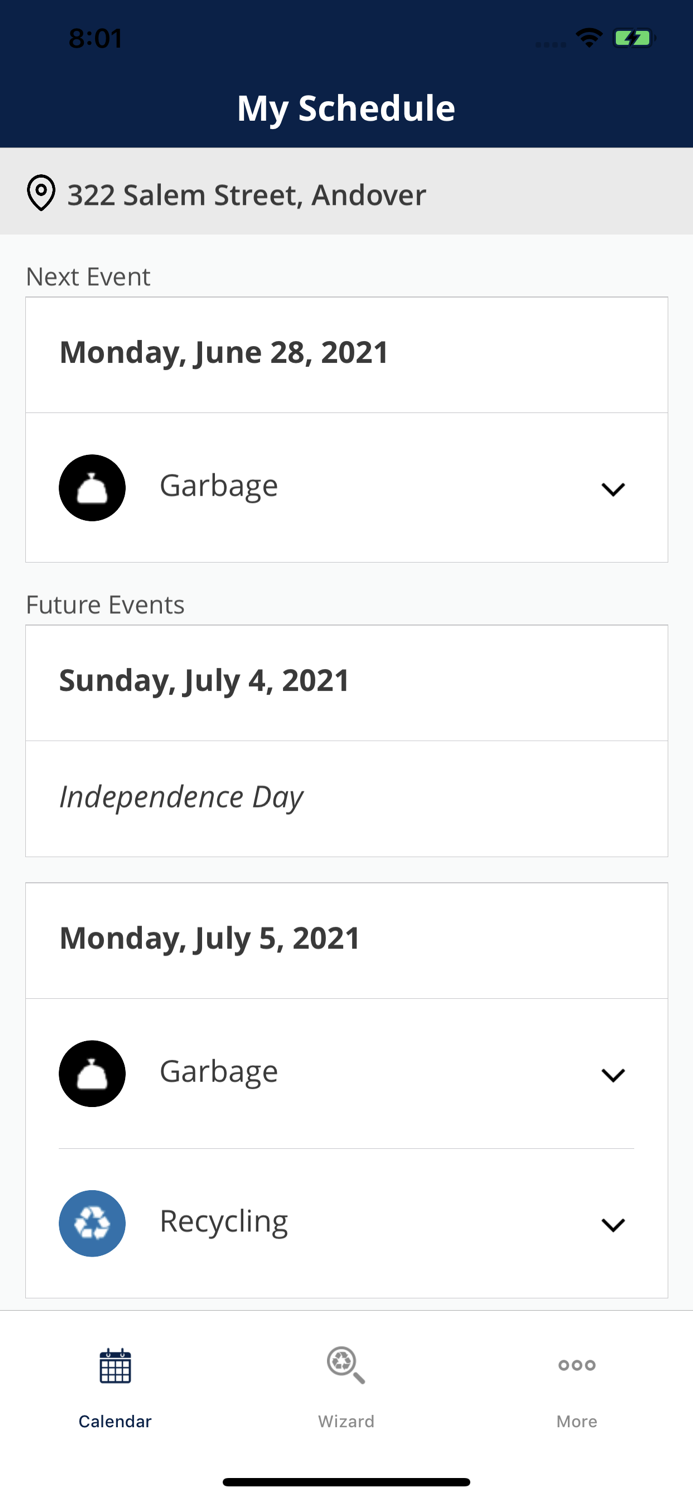Open the Wizard magnifying glass icon

[x=346, y=1364]
